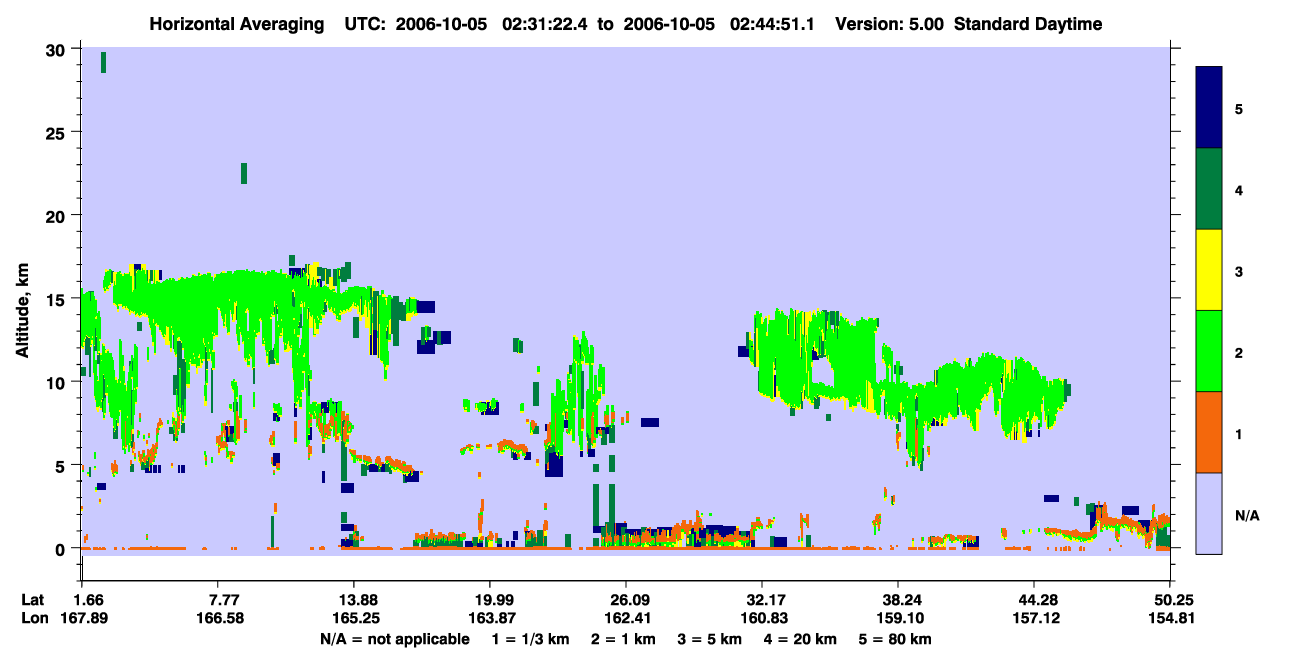The image size is (1300, 667).
Task: Click the colorbar label 3
Action: click(x=1240, y=271)
